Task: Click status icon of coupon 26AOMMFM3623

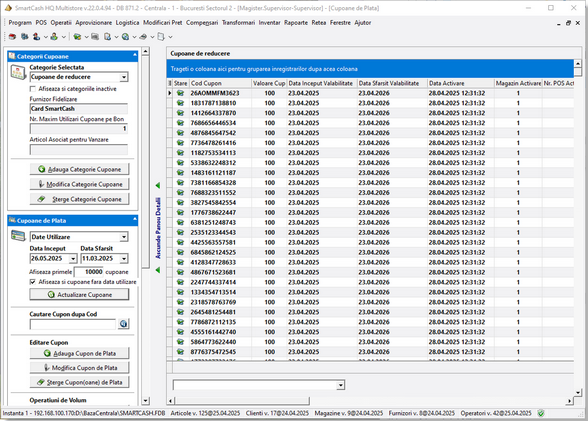Action: [180, 93]
